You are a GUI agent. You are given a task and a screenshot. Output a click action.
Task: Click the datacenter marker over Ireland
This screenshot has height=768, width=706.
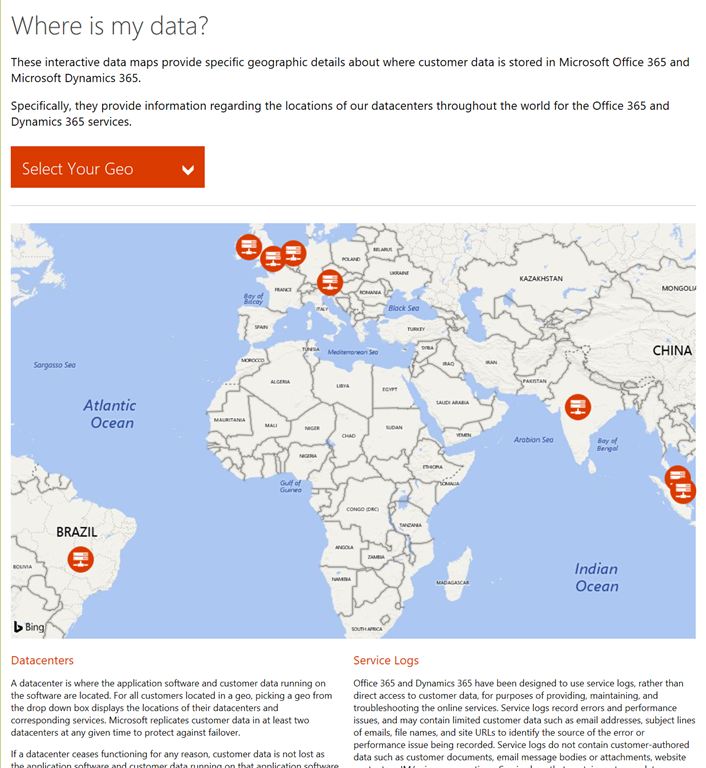click(x=248, y=246)
